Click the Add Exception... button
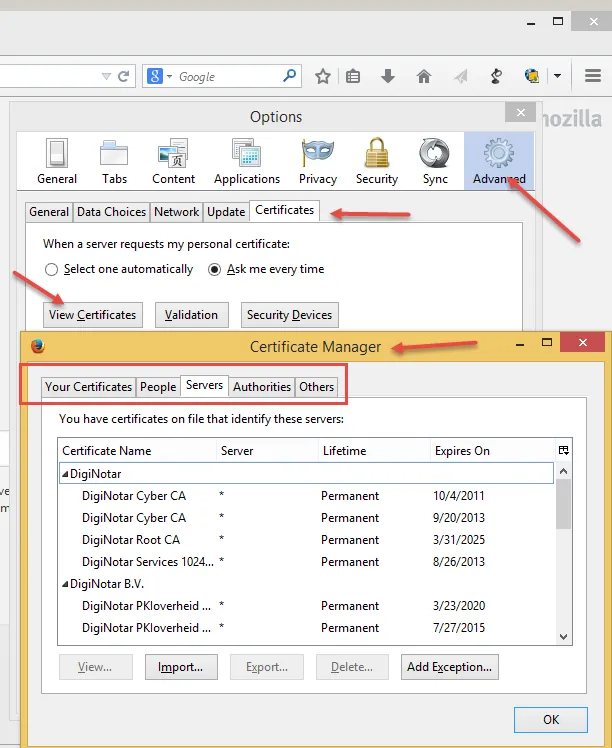The height and width of the screenshot is (748, 612). [x=449, y=667]
